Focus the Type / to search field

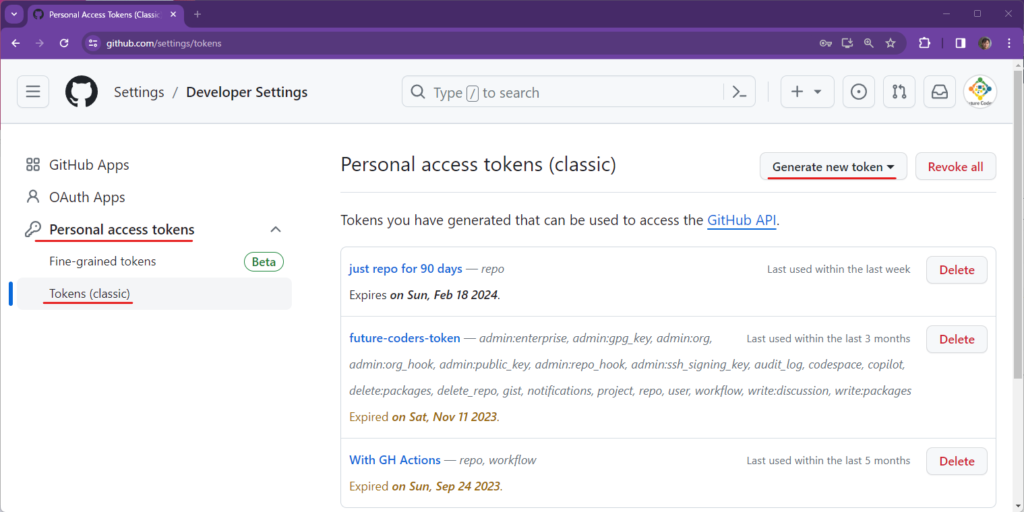coord(579,92)
